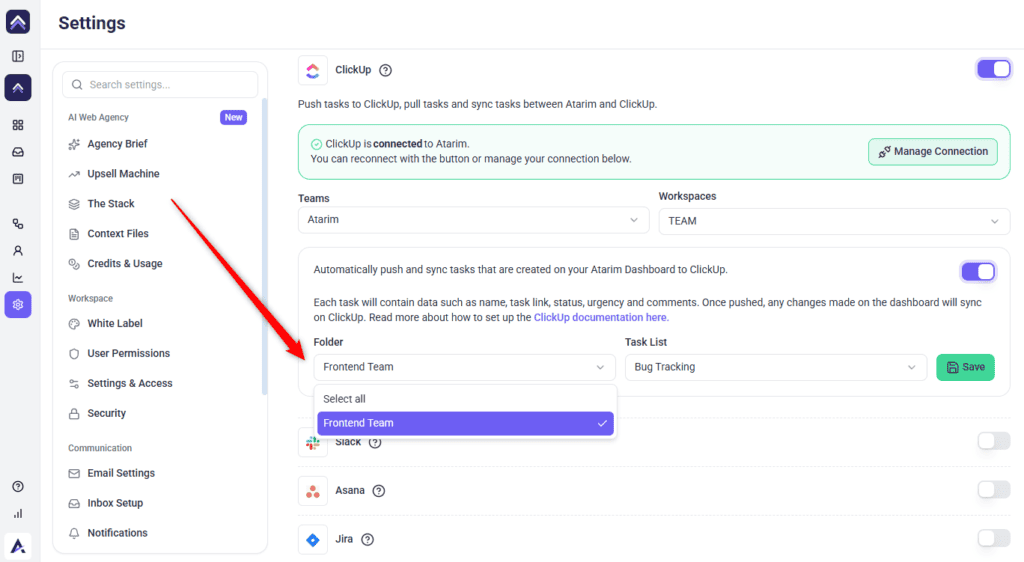Open the Asana help tooltip icon
Screen dimensions: 1024x562
click(x=378, y=491)
